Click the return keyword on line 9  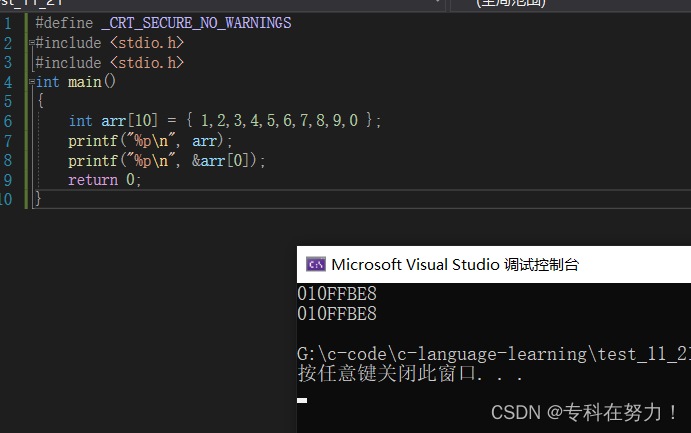[93, 180]
